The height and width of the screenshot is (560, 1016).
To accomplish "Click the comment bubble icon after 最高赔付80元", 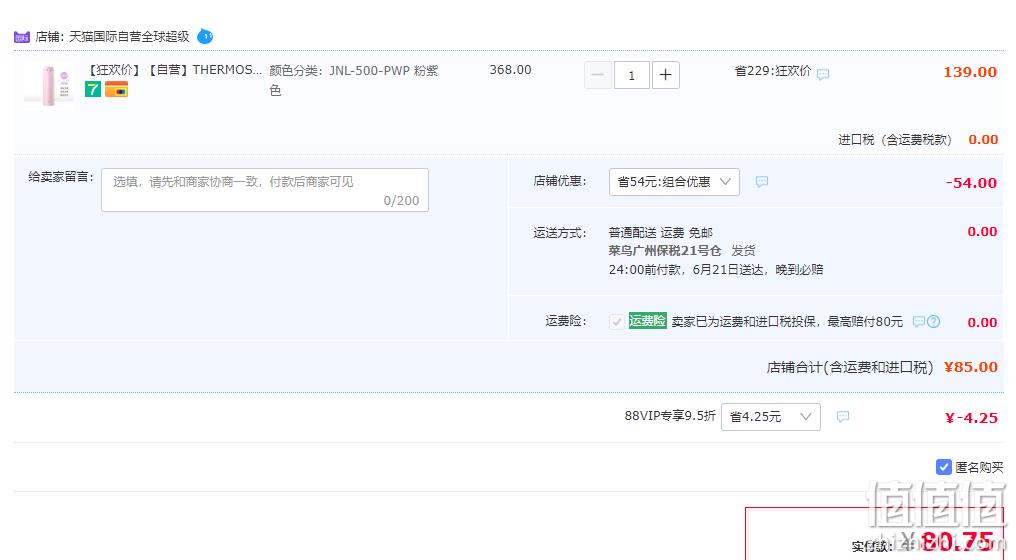I will coord(918,321).
